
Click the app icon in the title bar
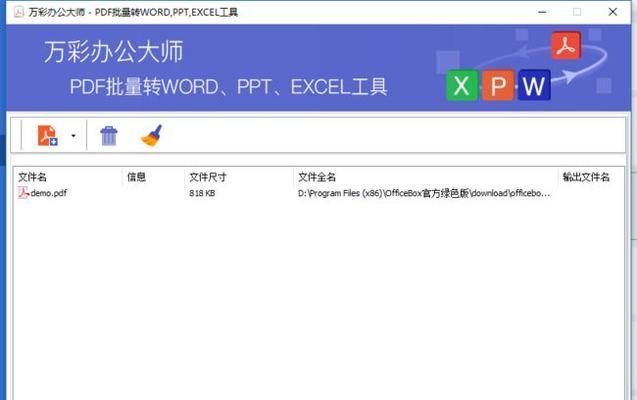[x=19, y=12]
